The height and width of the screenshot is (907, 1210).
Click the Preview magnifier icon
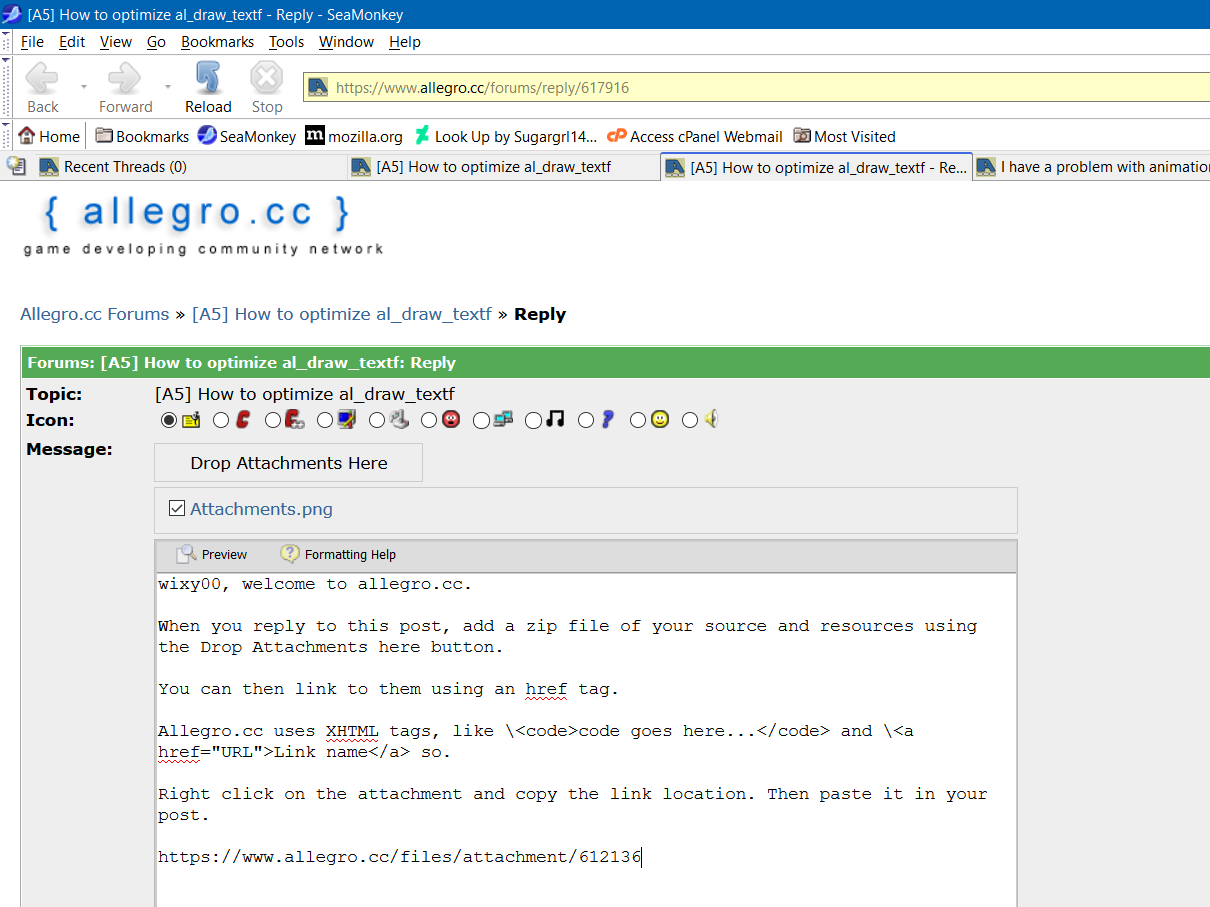[x=187, y=554]
